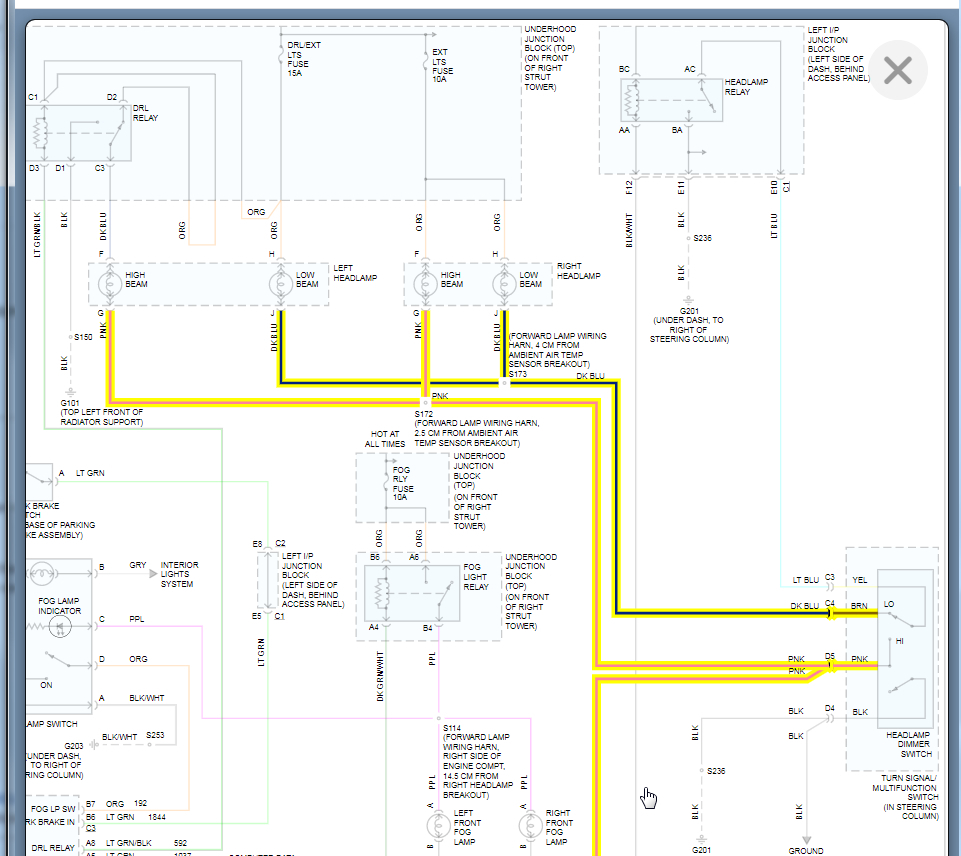Click the RIGHT FRONT FOG LAMP label
Image resolution: width=961 pixels, height=856 pixels.
tap(559, 827)
